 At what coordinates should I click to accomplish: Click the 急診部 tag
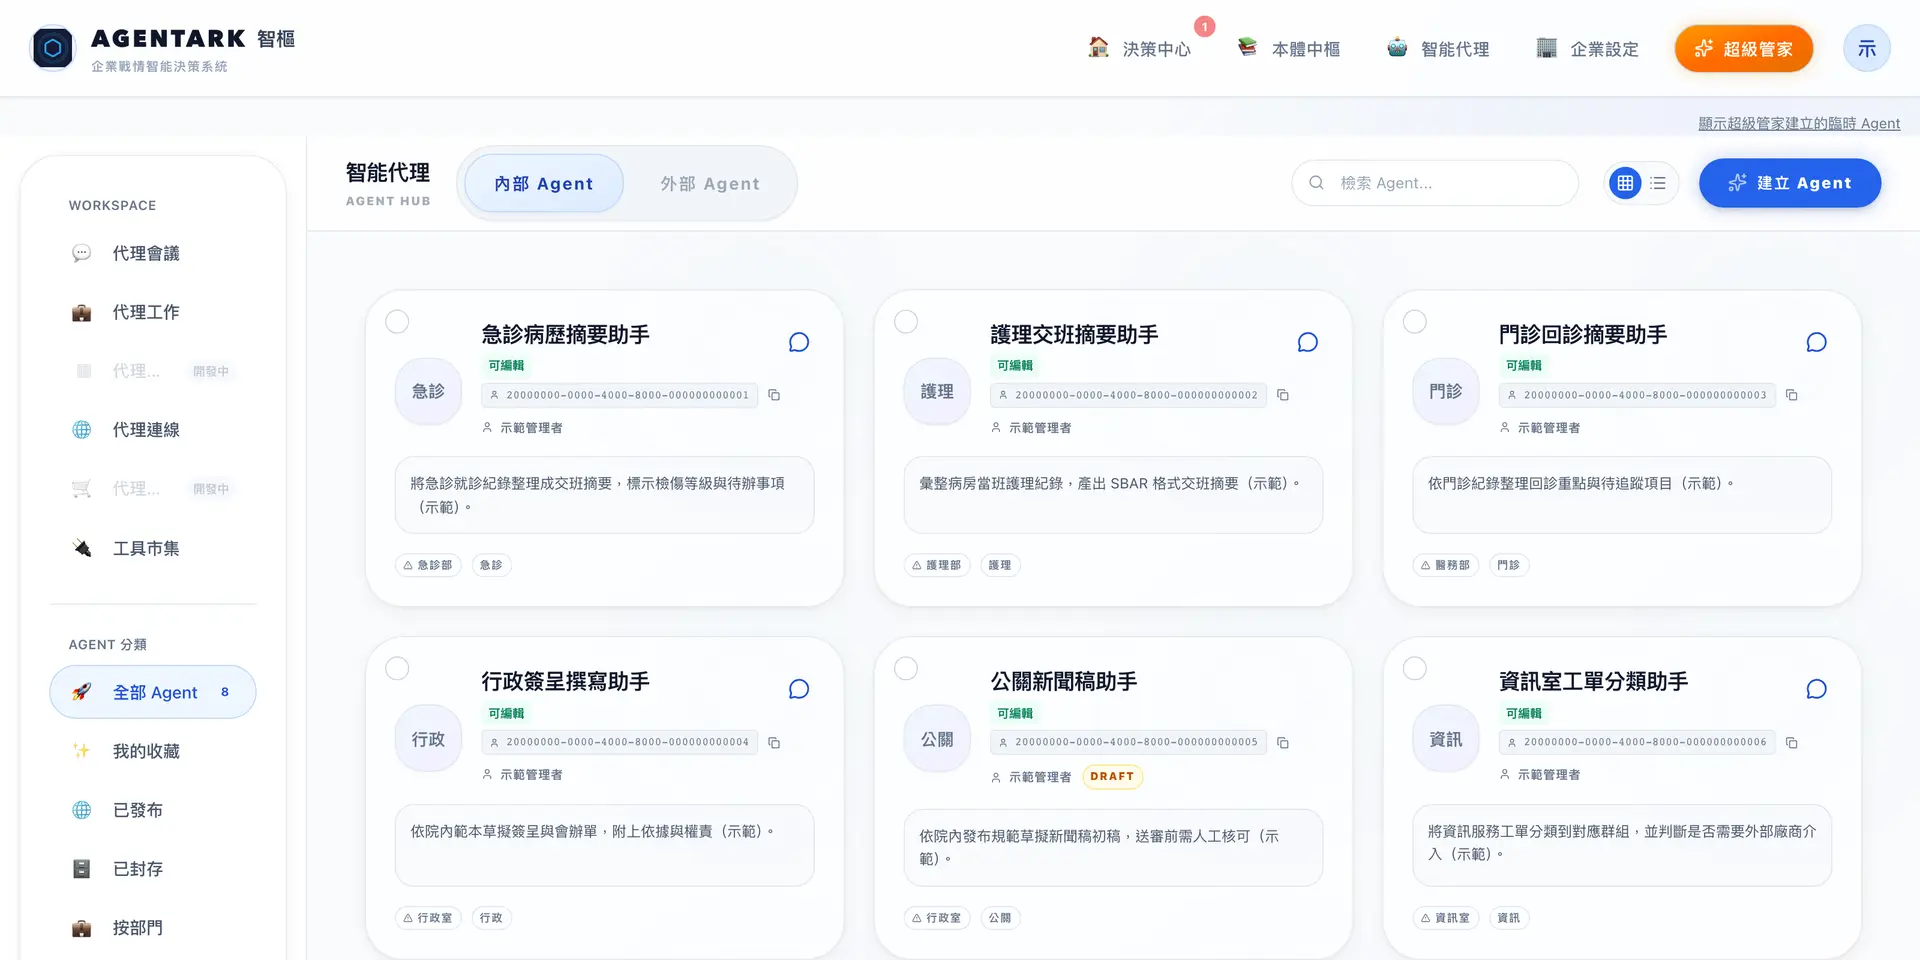tap(428, 565)
